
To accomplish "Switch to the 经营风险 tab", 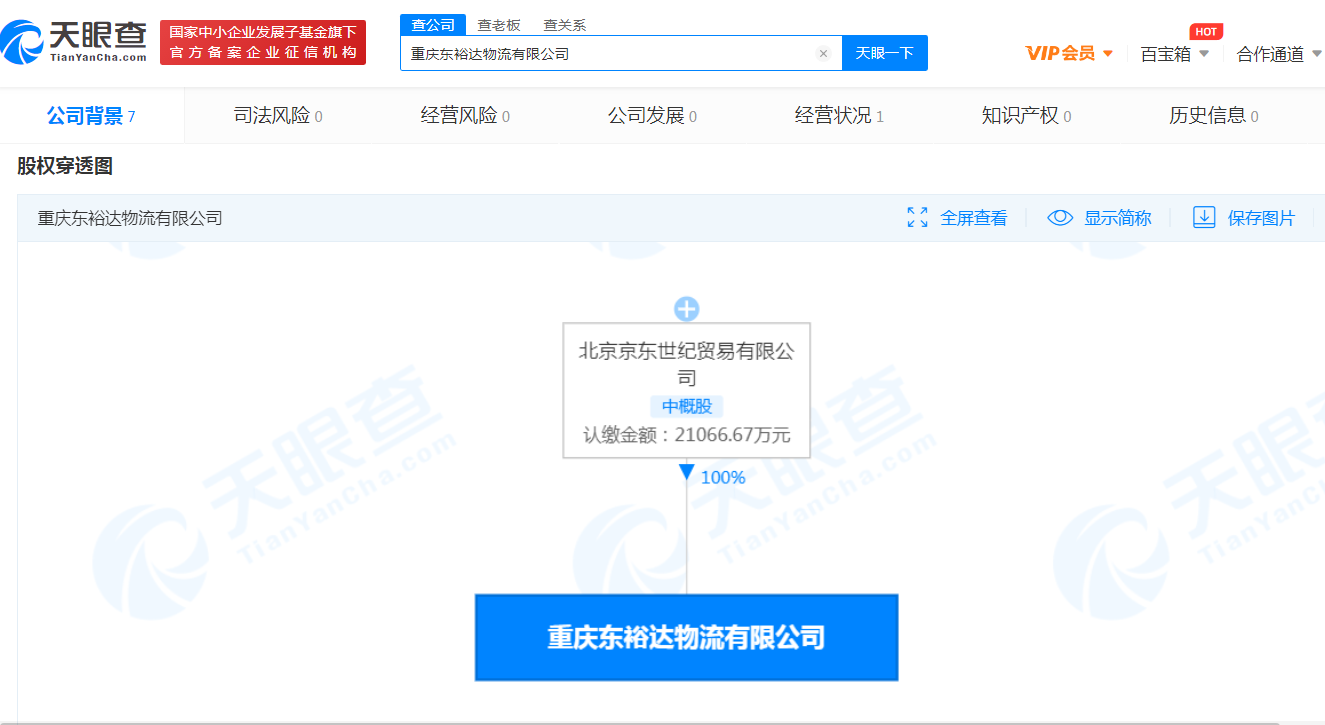I will (465, 116).
